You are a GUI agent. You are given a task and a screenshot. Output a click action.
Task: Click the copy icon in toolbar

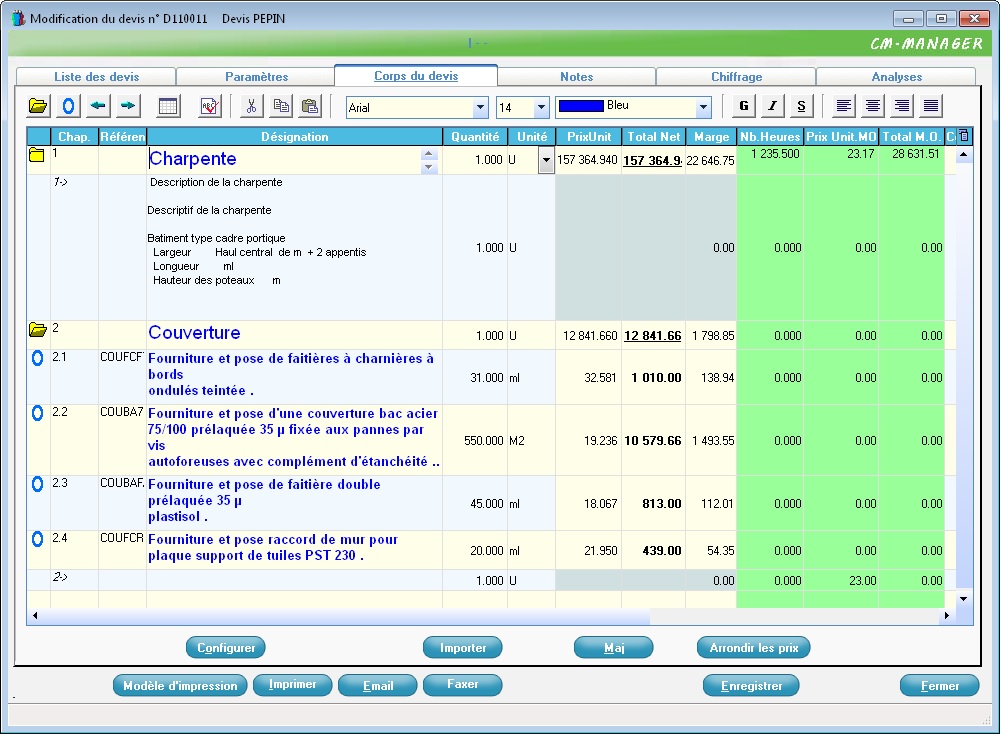pyautogui.click(x=281, y=106)
